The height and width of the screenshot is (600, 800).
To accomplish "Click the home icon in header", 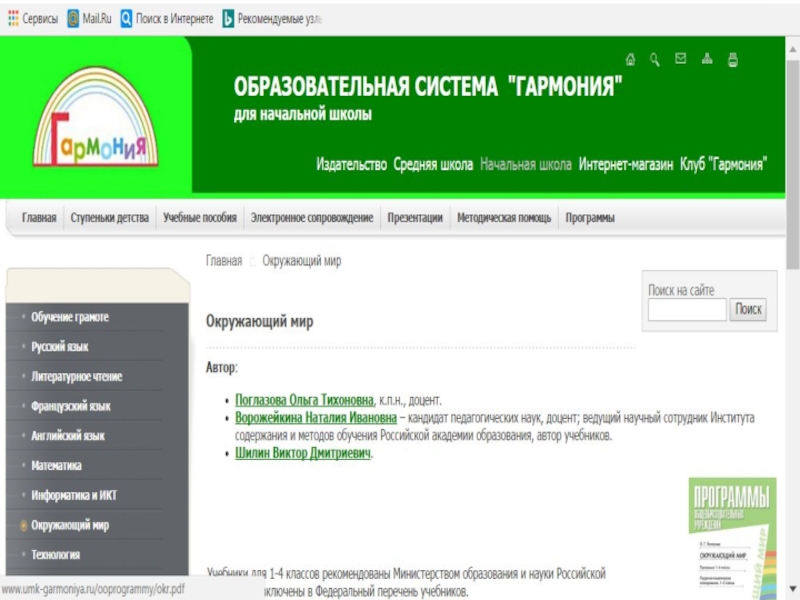I will tap(631, 60).
